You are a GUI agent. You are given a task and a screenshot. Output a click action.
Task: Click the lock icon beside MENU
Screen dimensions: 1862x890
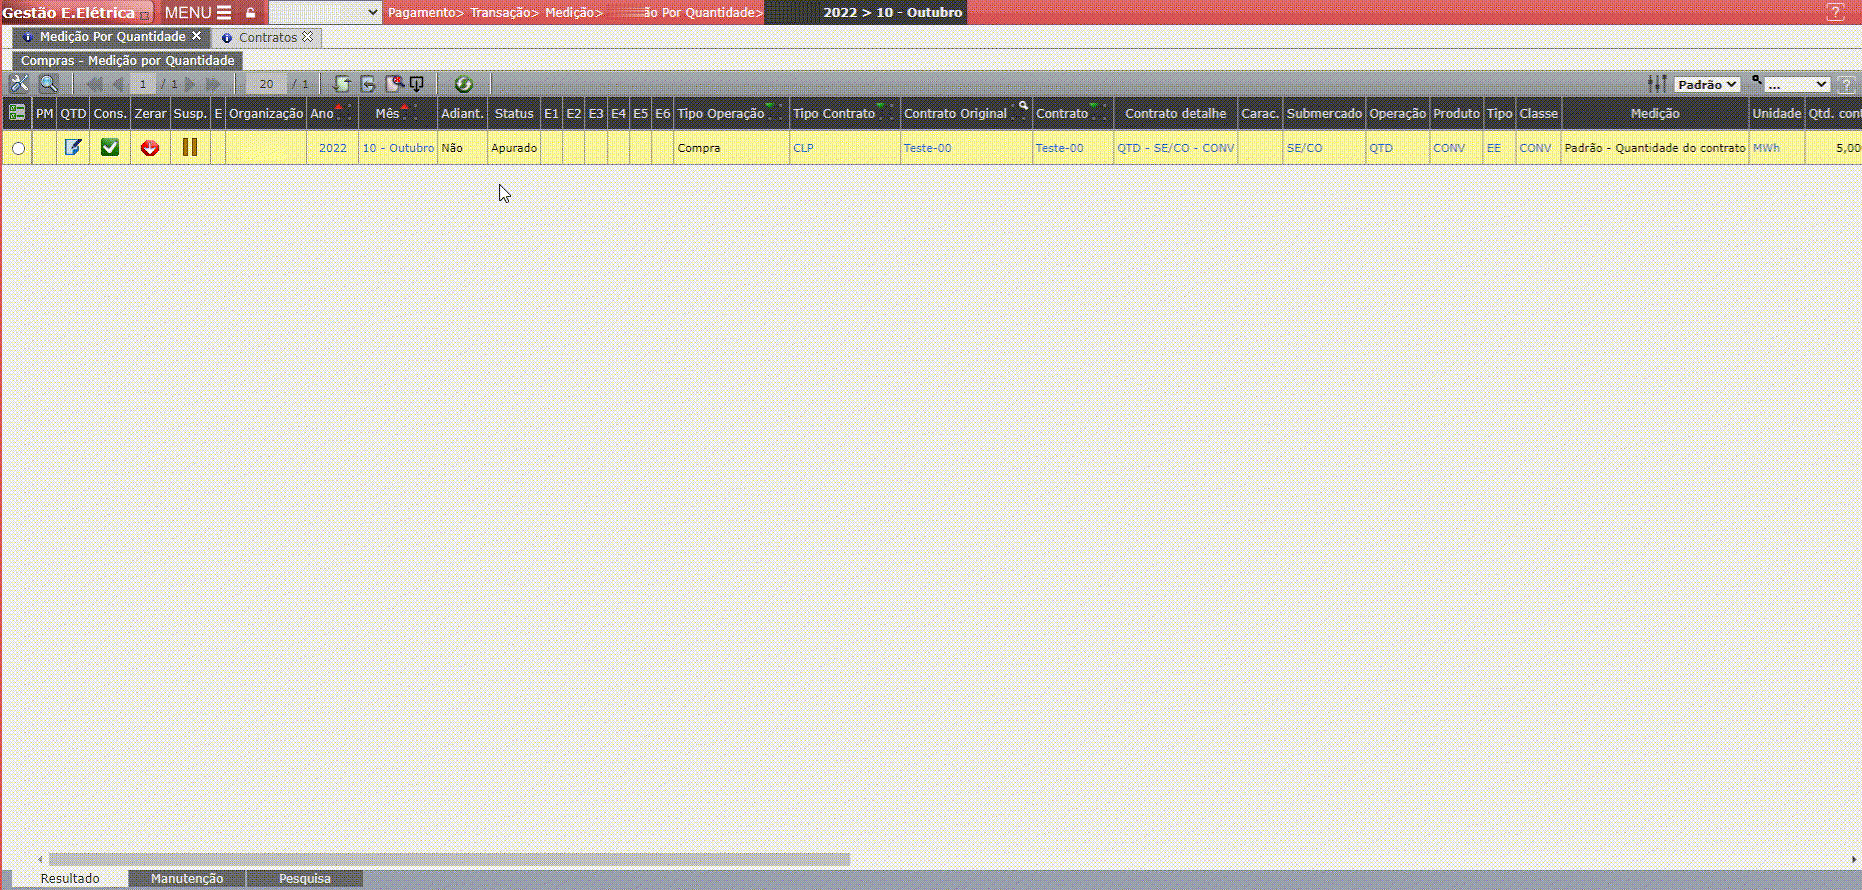click(251, 13)
